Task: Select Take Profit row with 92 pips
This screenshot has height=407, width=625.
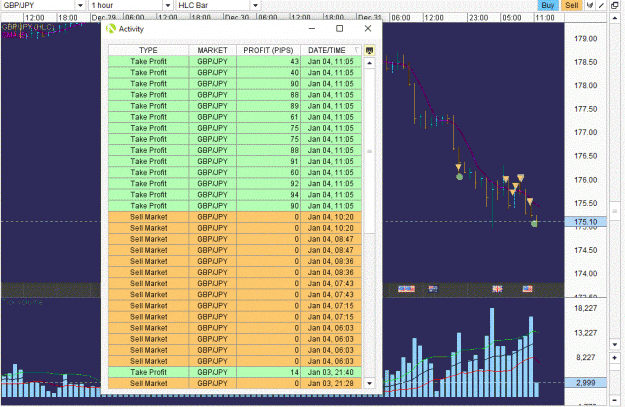Action: pyautogui.click(x=235, y=183)
